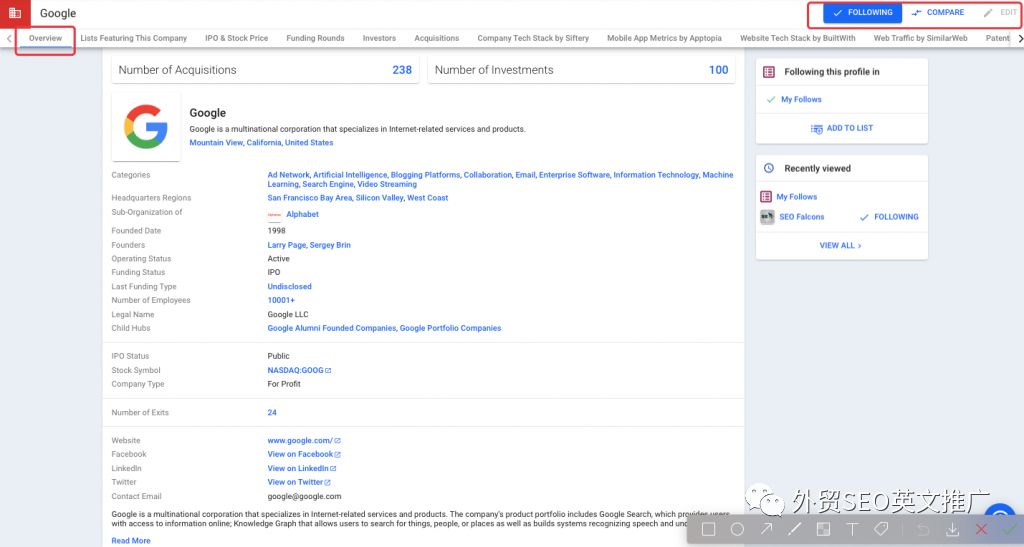Select the text annotation tool
The image size is (1024, 547).
pos(852,529)
